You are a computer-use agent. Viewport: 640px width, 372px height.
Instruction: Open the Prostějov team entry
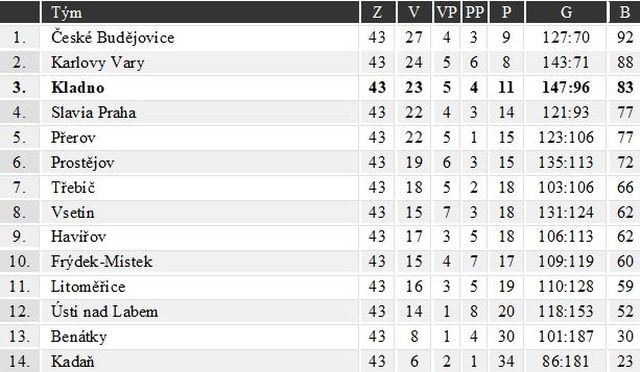coord(82,163)
